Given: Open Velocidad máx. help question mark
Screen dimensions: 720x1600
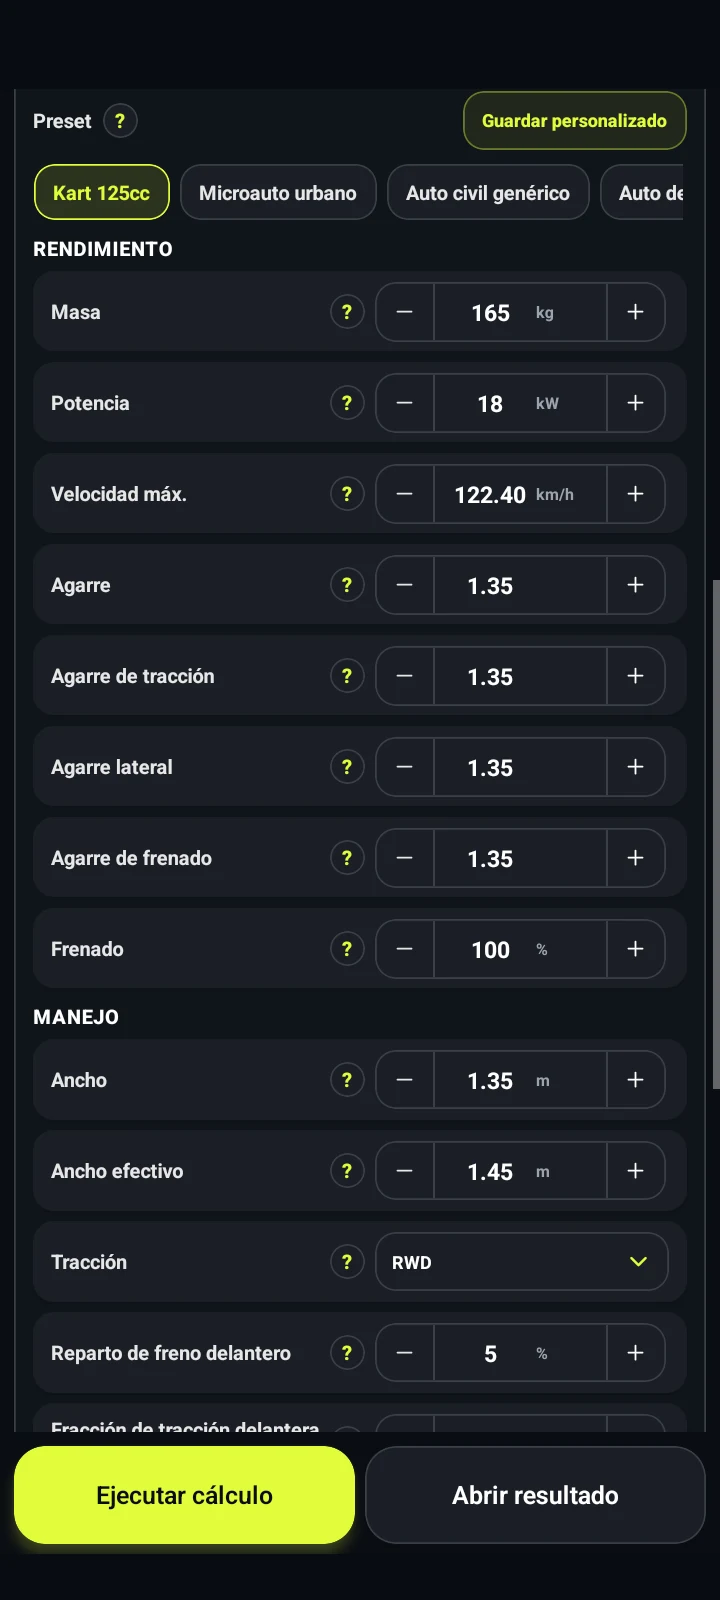Looking at the screenshot, I should [x=347, y=494].
